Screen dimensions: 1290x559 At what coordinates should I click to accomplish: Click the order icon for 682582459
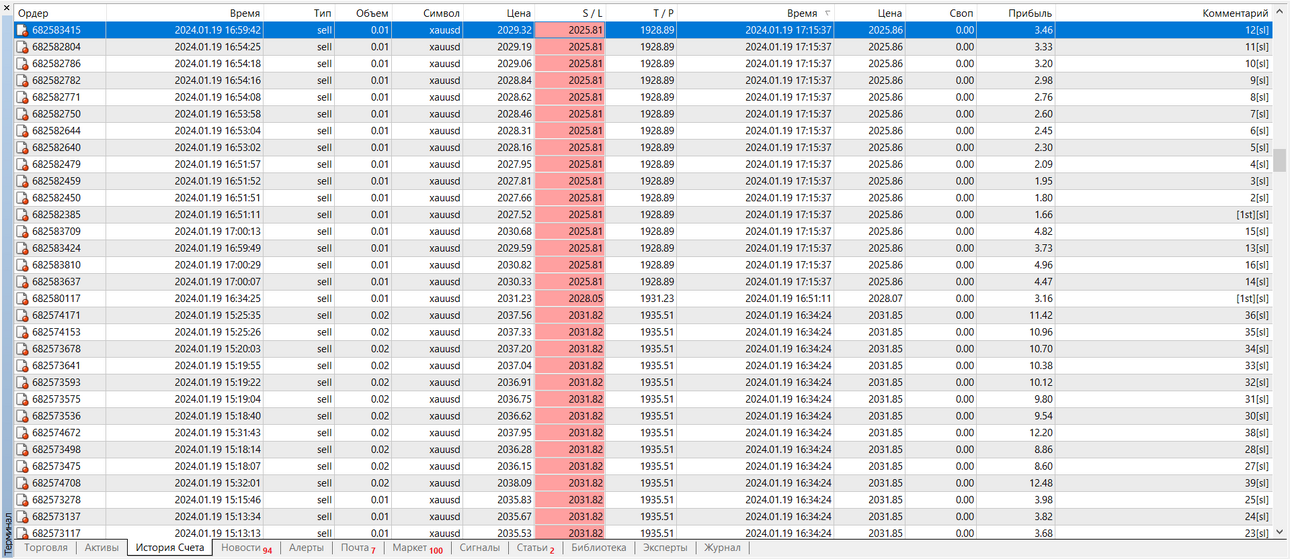click(22, 181)
